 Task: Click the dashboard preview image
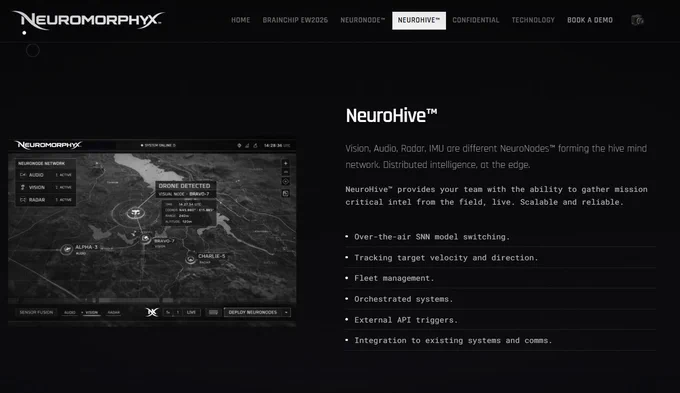pos(152,233)
